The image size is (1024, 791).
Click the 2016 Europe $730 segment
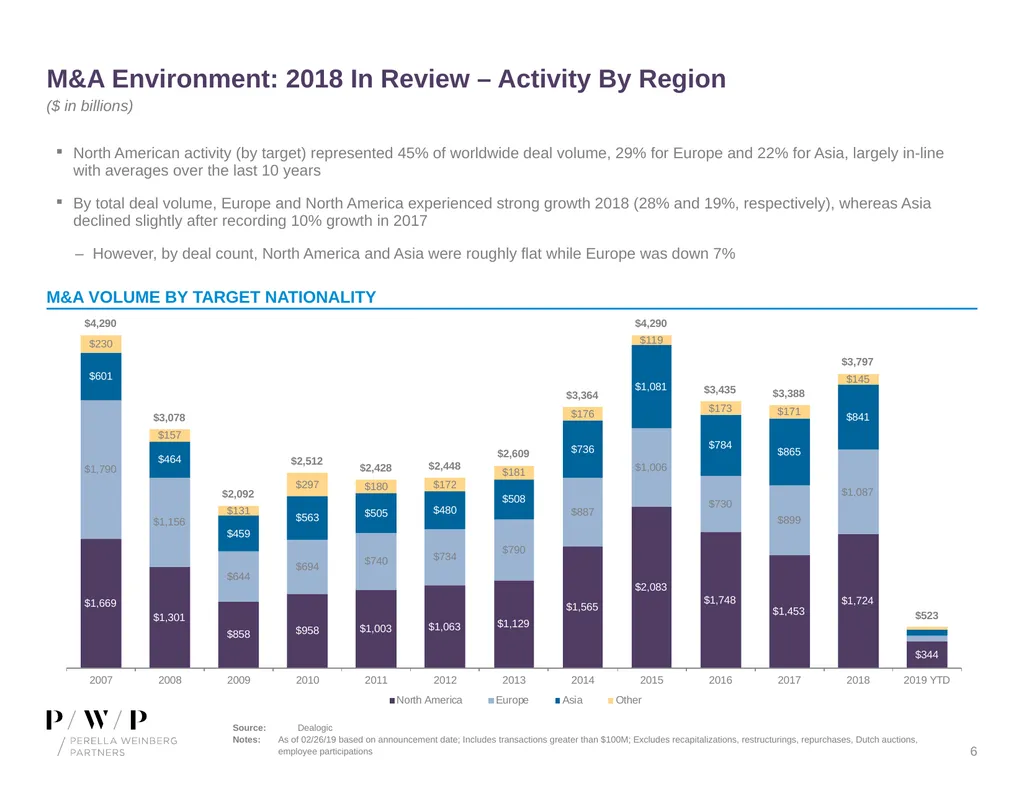[x=720, y=504]
